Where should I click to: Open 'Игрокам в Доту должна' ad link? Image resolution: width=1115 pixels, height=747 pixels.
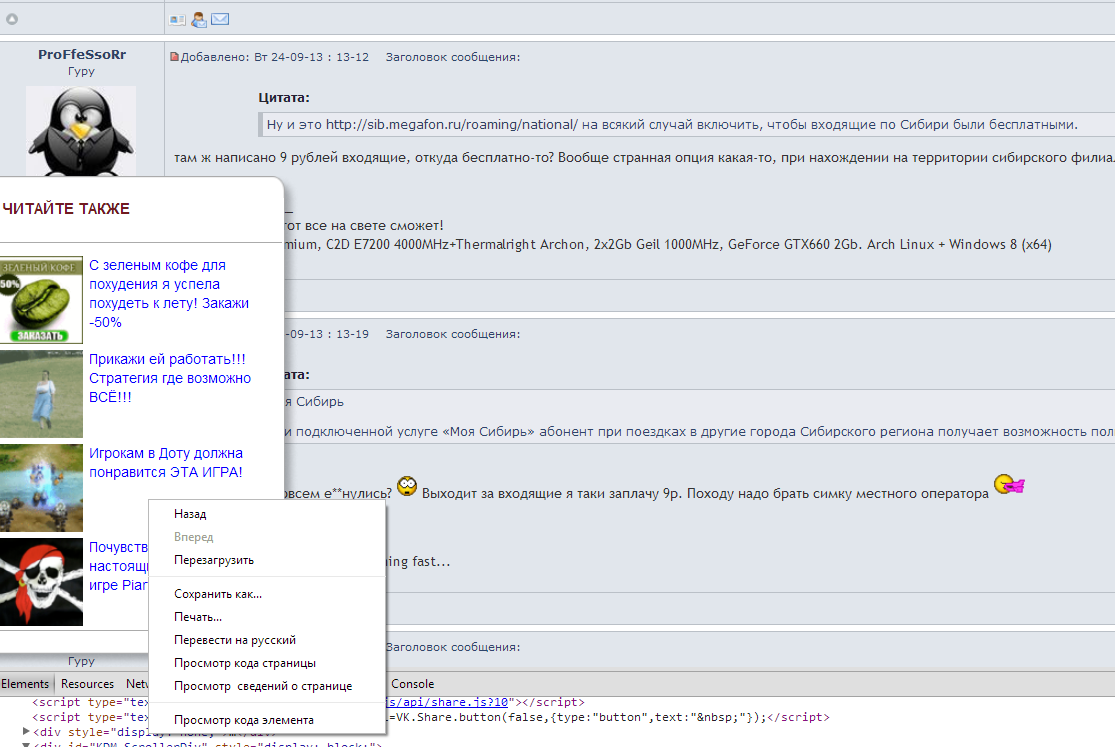click(166, 462)
